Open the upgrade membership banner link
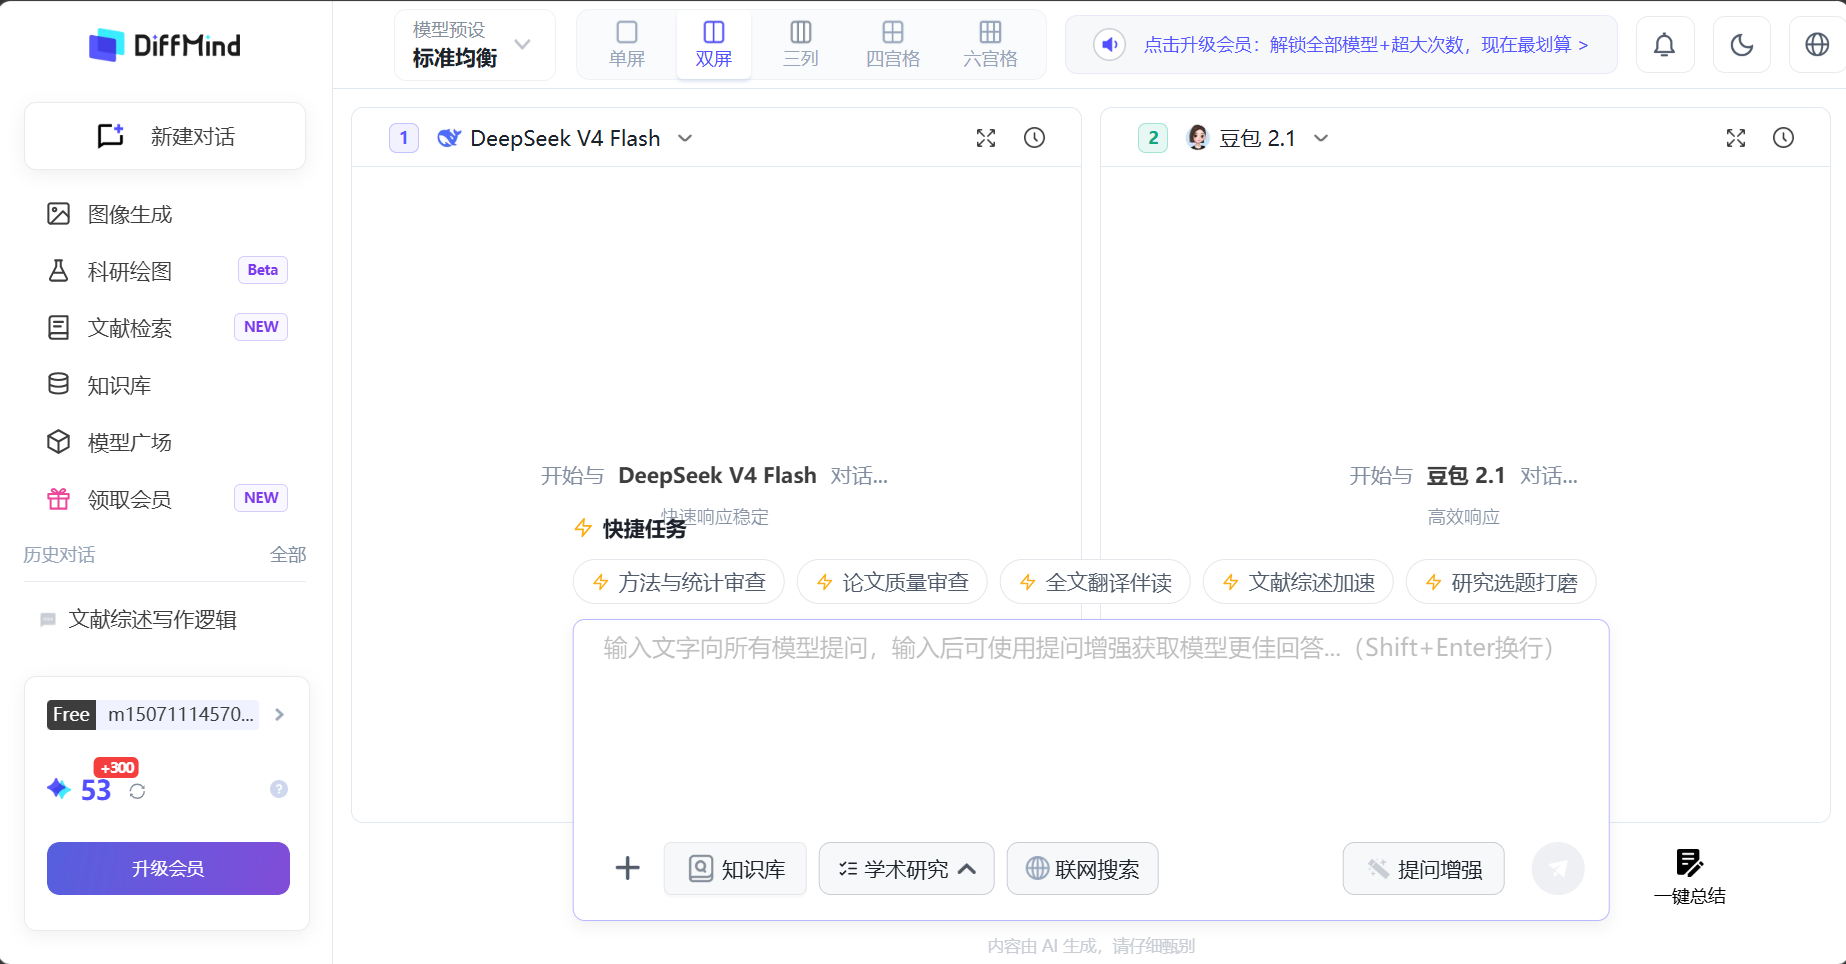 coord(1366,45)
